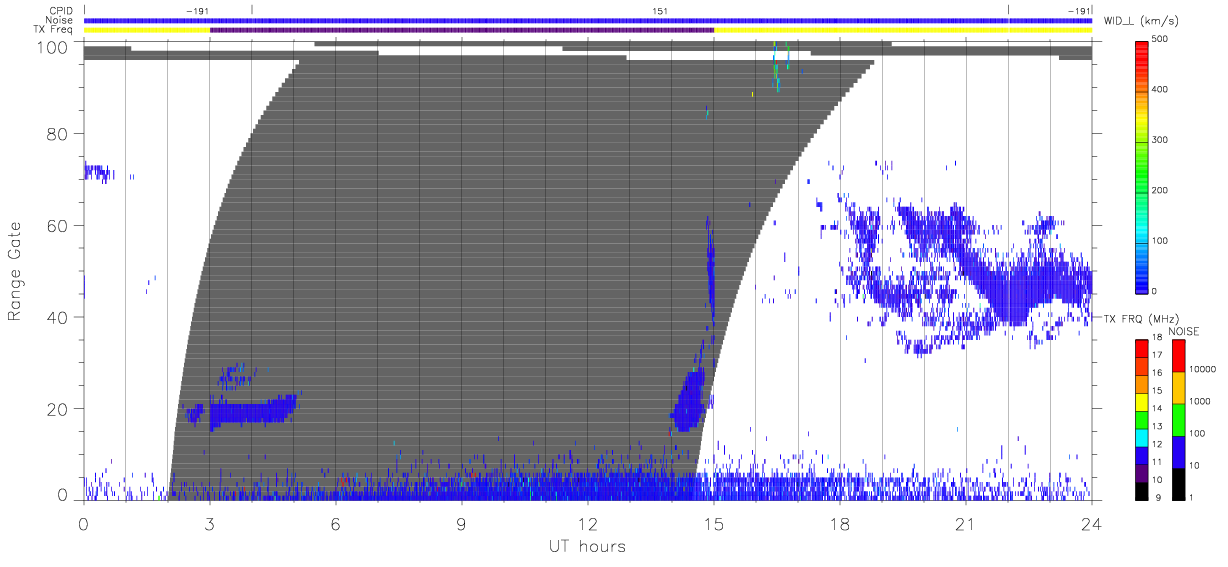The height and width of the screenshot is (567, 1228).
Task: Click the 40 tick on Range Gate axis
Action: pos(57,317)
